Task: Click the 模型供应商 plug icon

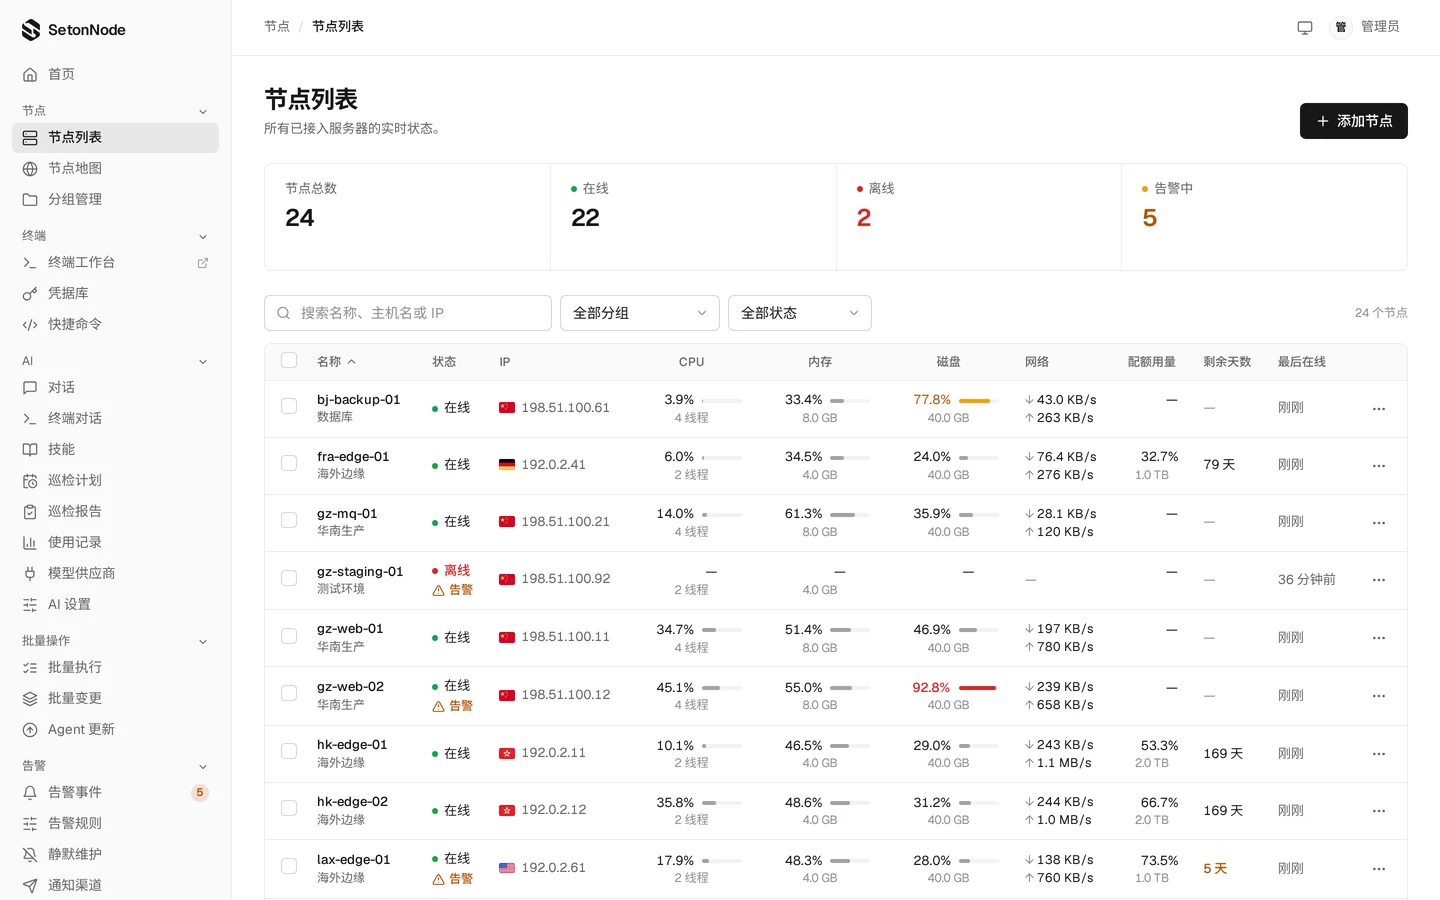Action: (x=30, y=574)
